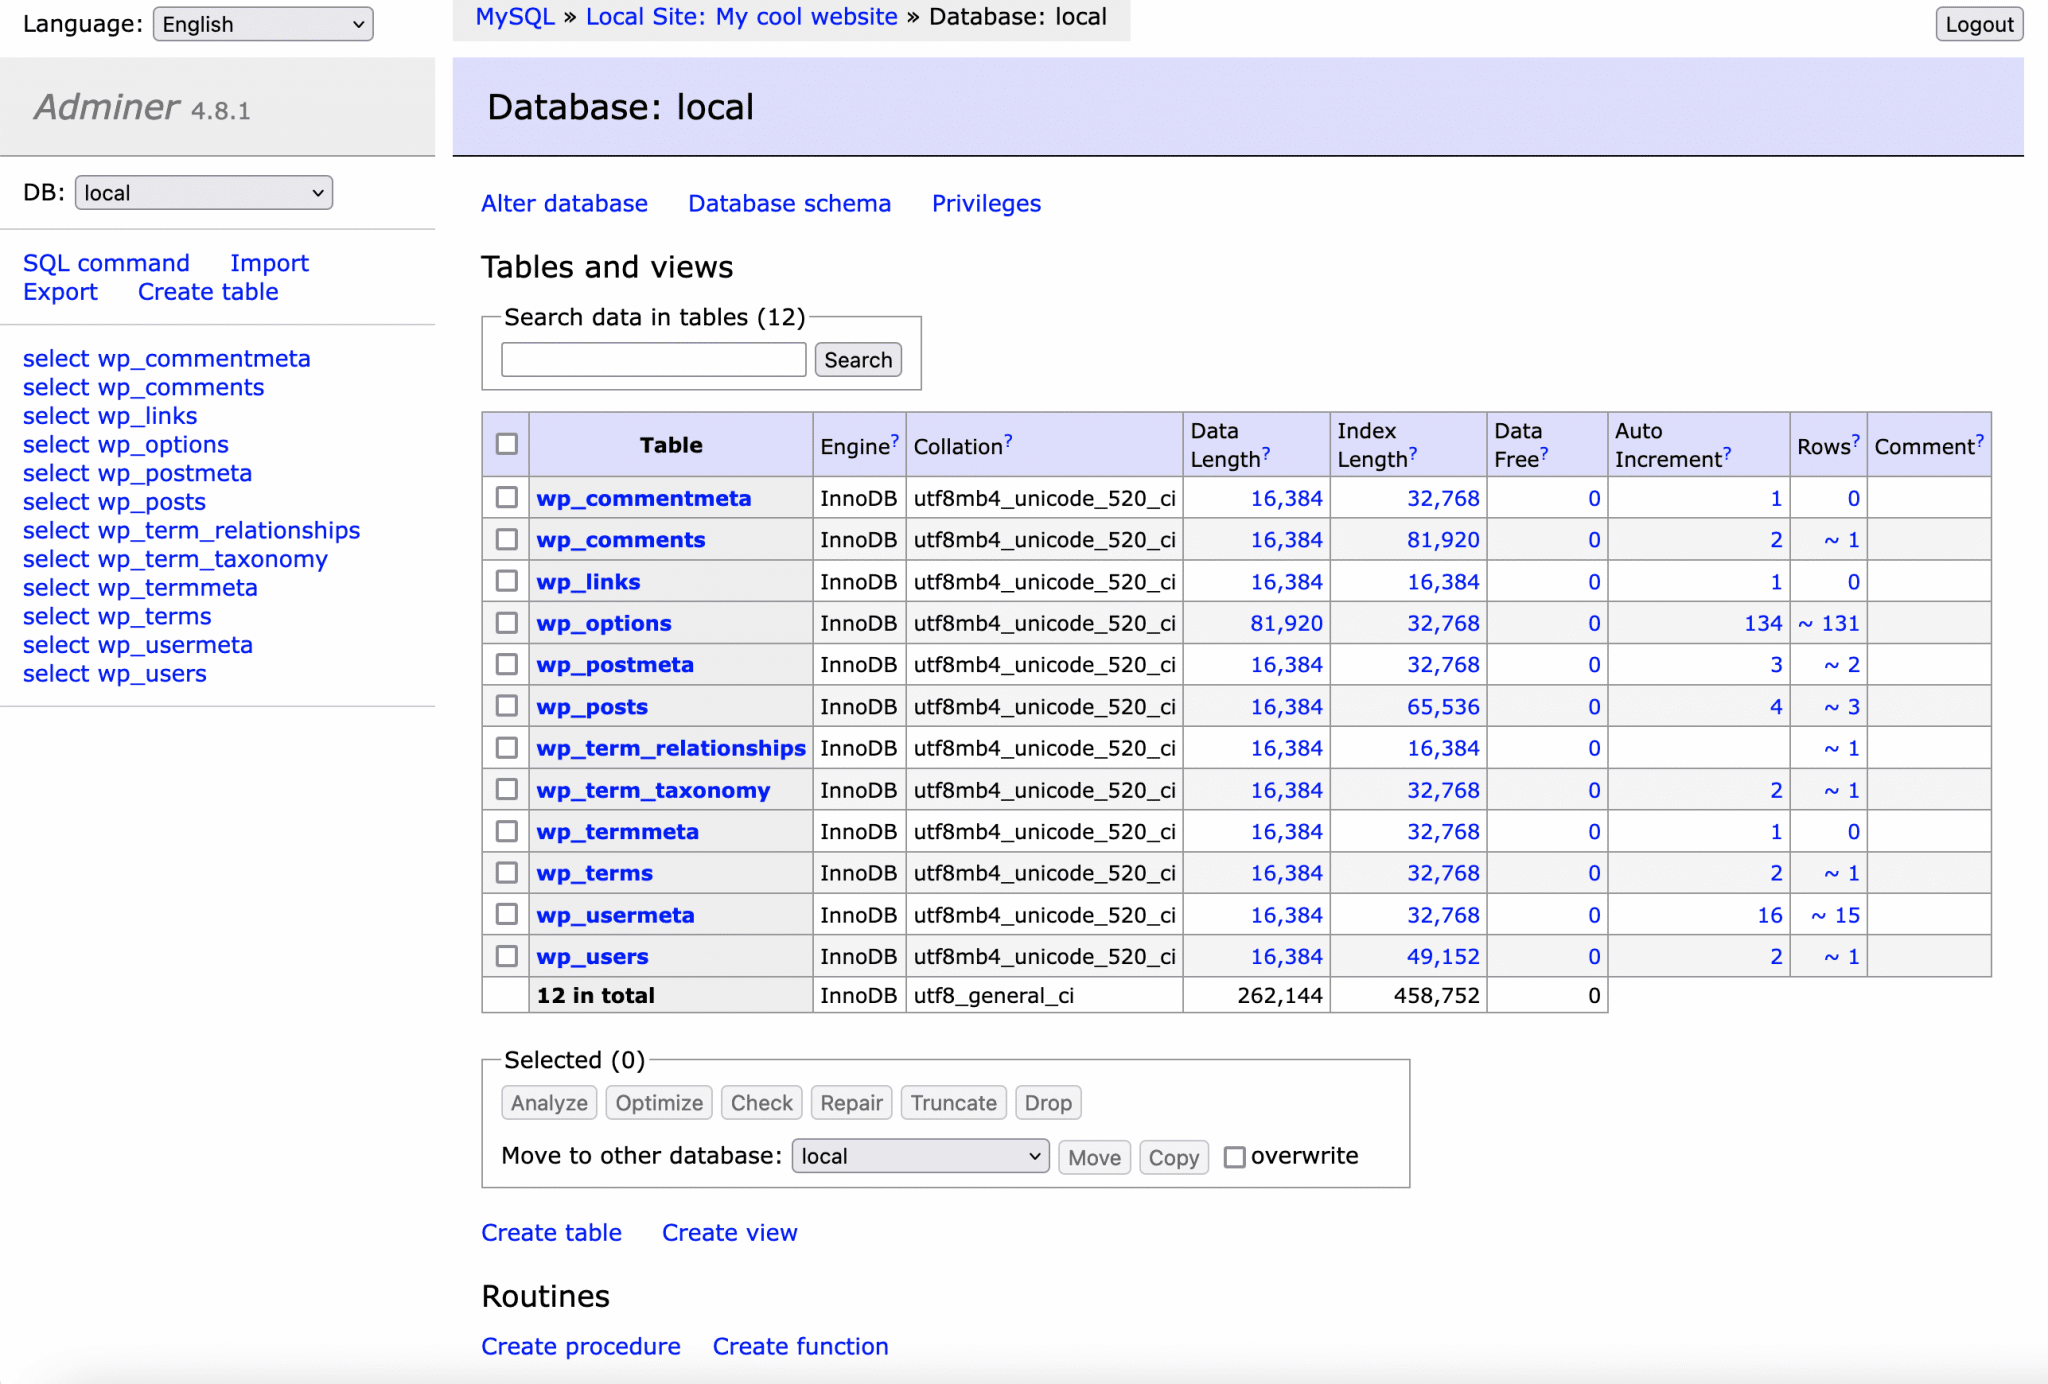Screen dimensions: 2048x1384
Task: Open the DB selection dropdown
Action: [203, 192]
